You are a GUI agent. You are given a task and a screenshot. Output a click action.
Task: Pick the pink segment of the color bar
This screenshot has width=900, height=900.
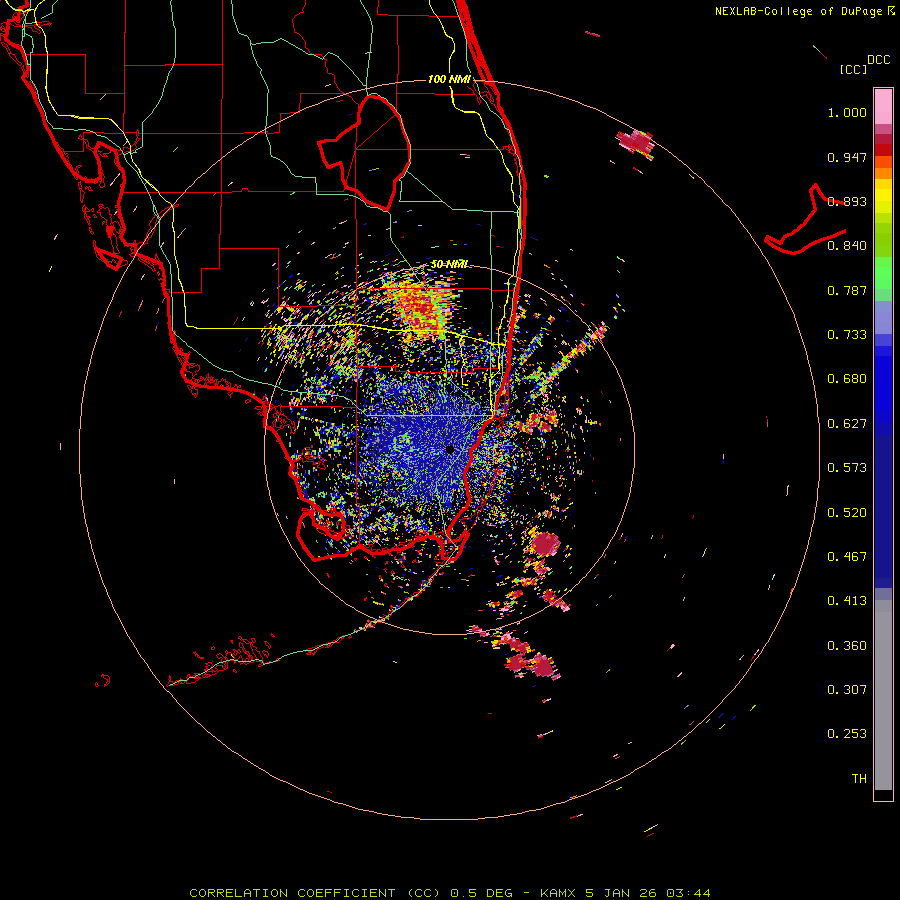point(883,106)
